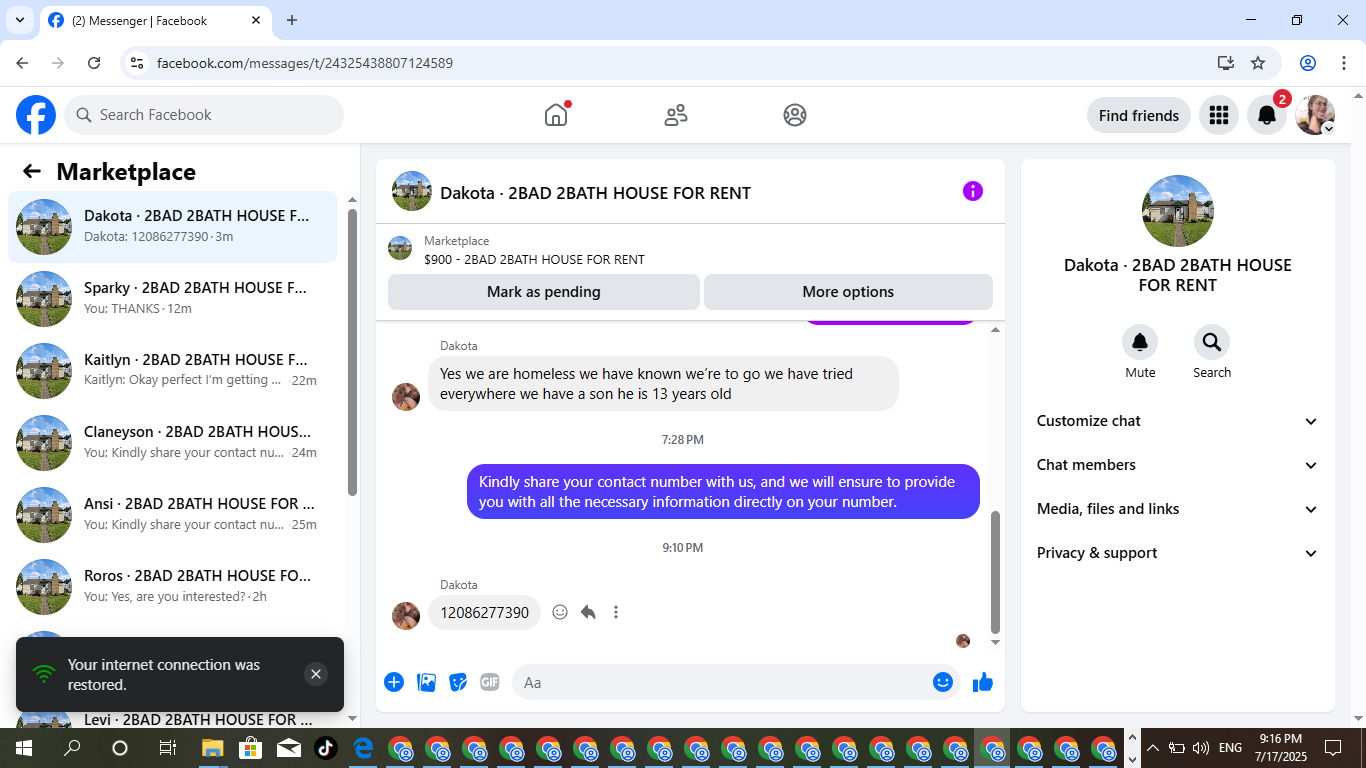Open more options for 12086277390 message
Screen dimensions: 1366x768
616,612
